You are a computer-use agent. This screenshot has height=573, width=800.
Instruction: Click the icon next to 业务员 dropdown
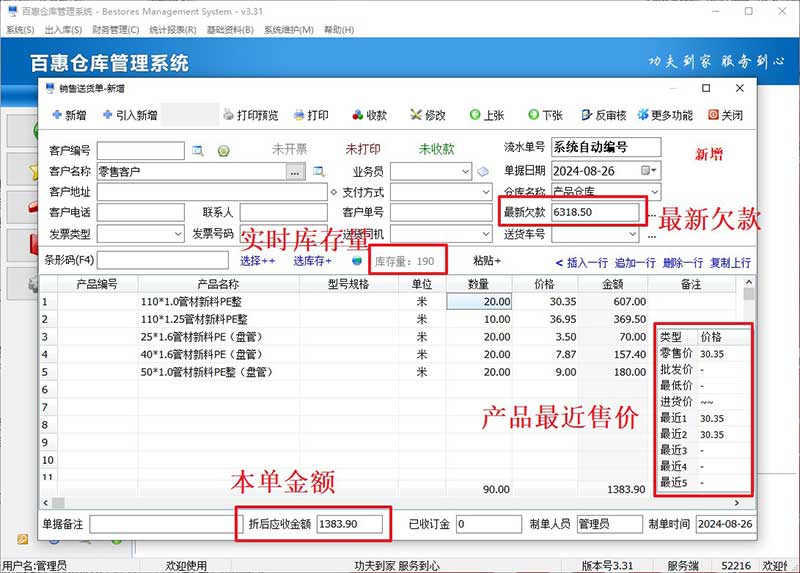pyautogui.click(x=483, y=172)
